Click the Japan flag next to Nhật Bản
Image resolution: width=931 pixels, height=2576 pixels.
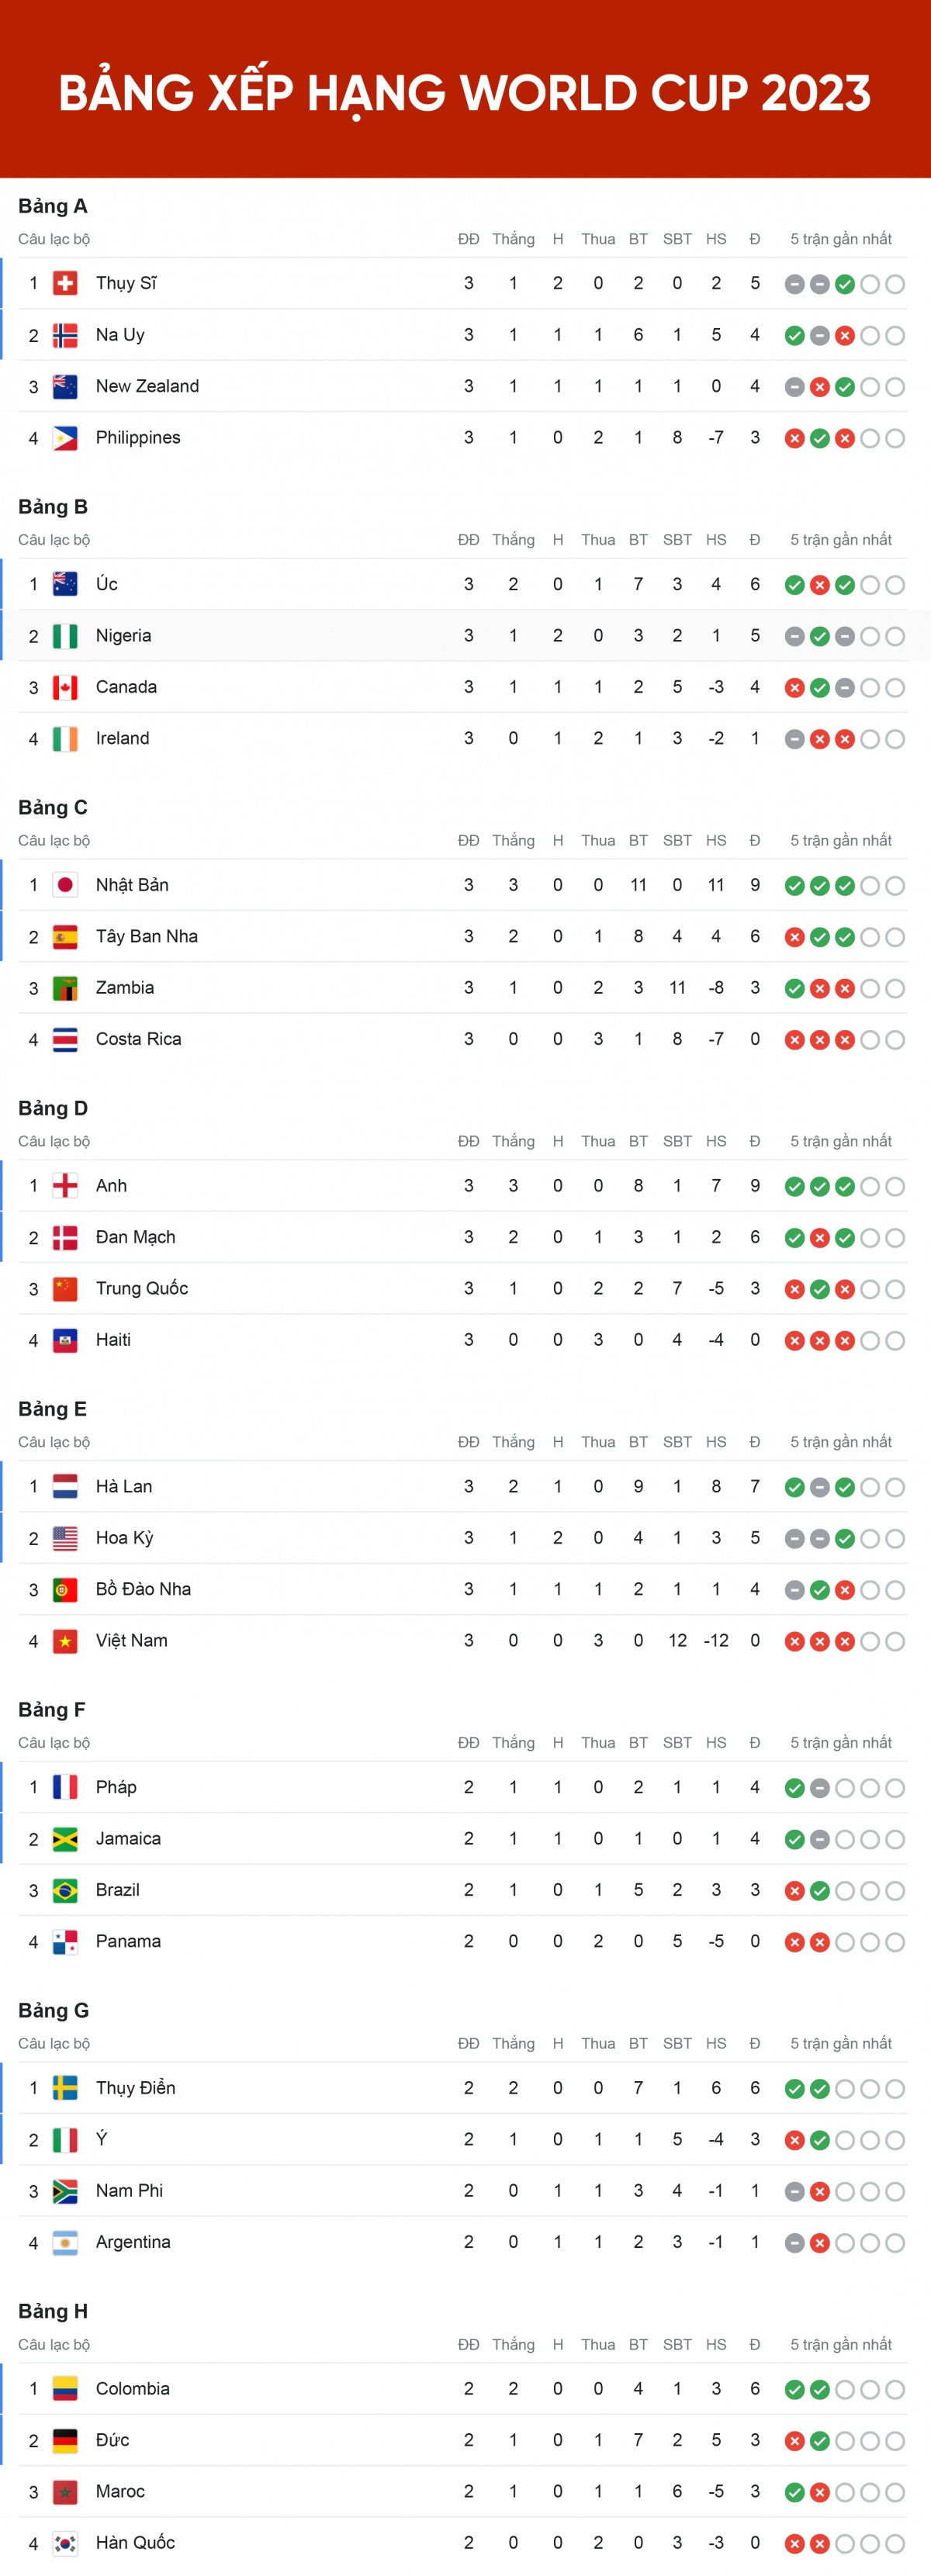(x=65, y=885)
